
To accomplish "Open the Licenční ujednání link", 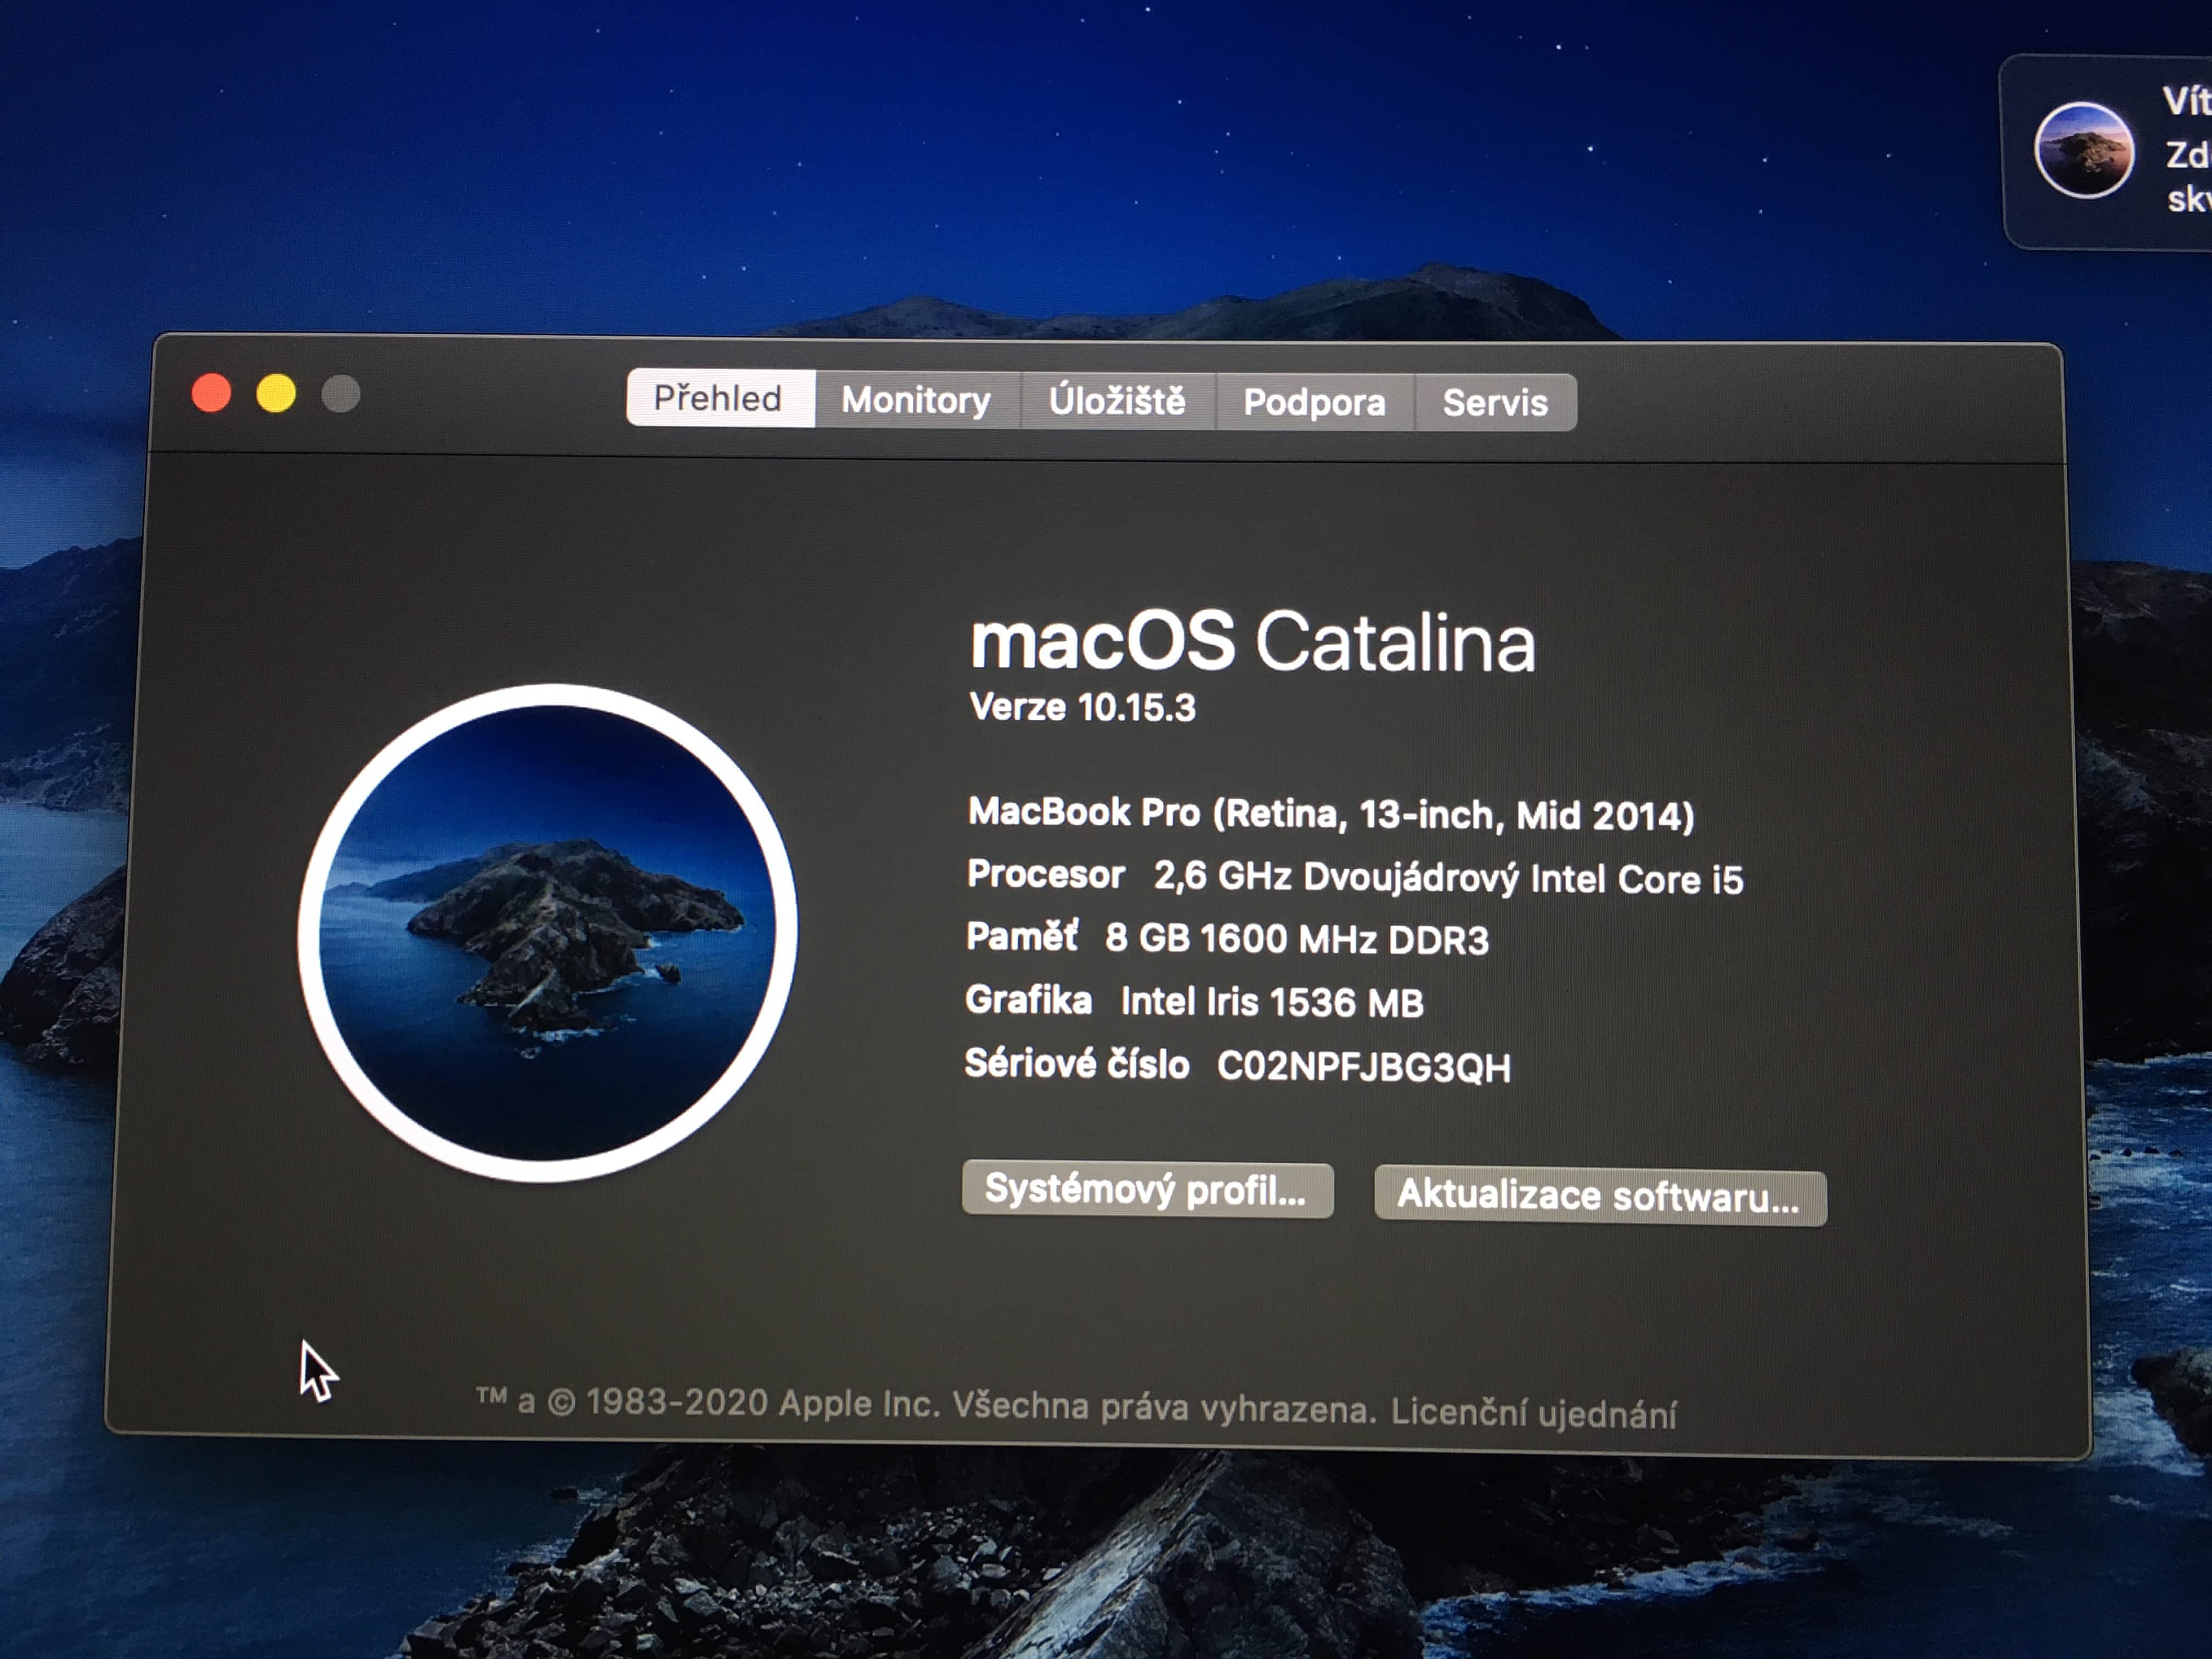I will pyautogui.click(x=1533, y=1413).
